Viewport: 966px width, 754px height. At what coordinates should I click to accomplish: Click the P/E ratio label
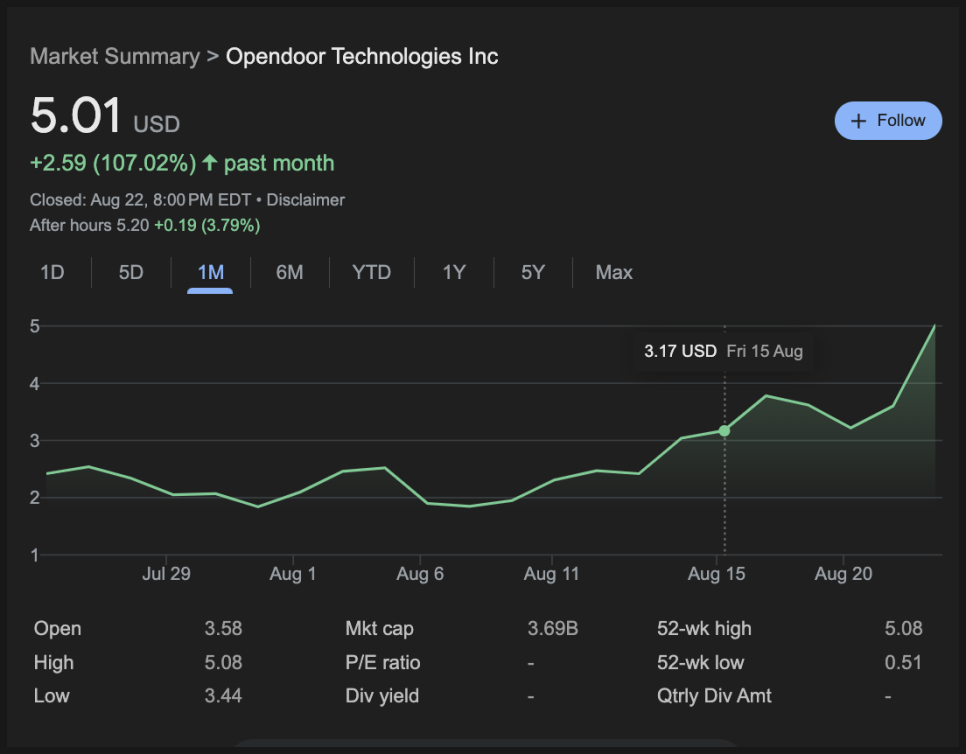[x=383, y=663]
